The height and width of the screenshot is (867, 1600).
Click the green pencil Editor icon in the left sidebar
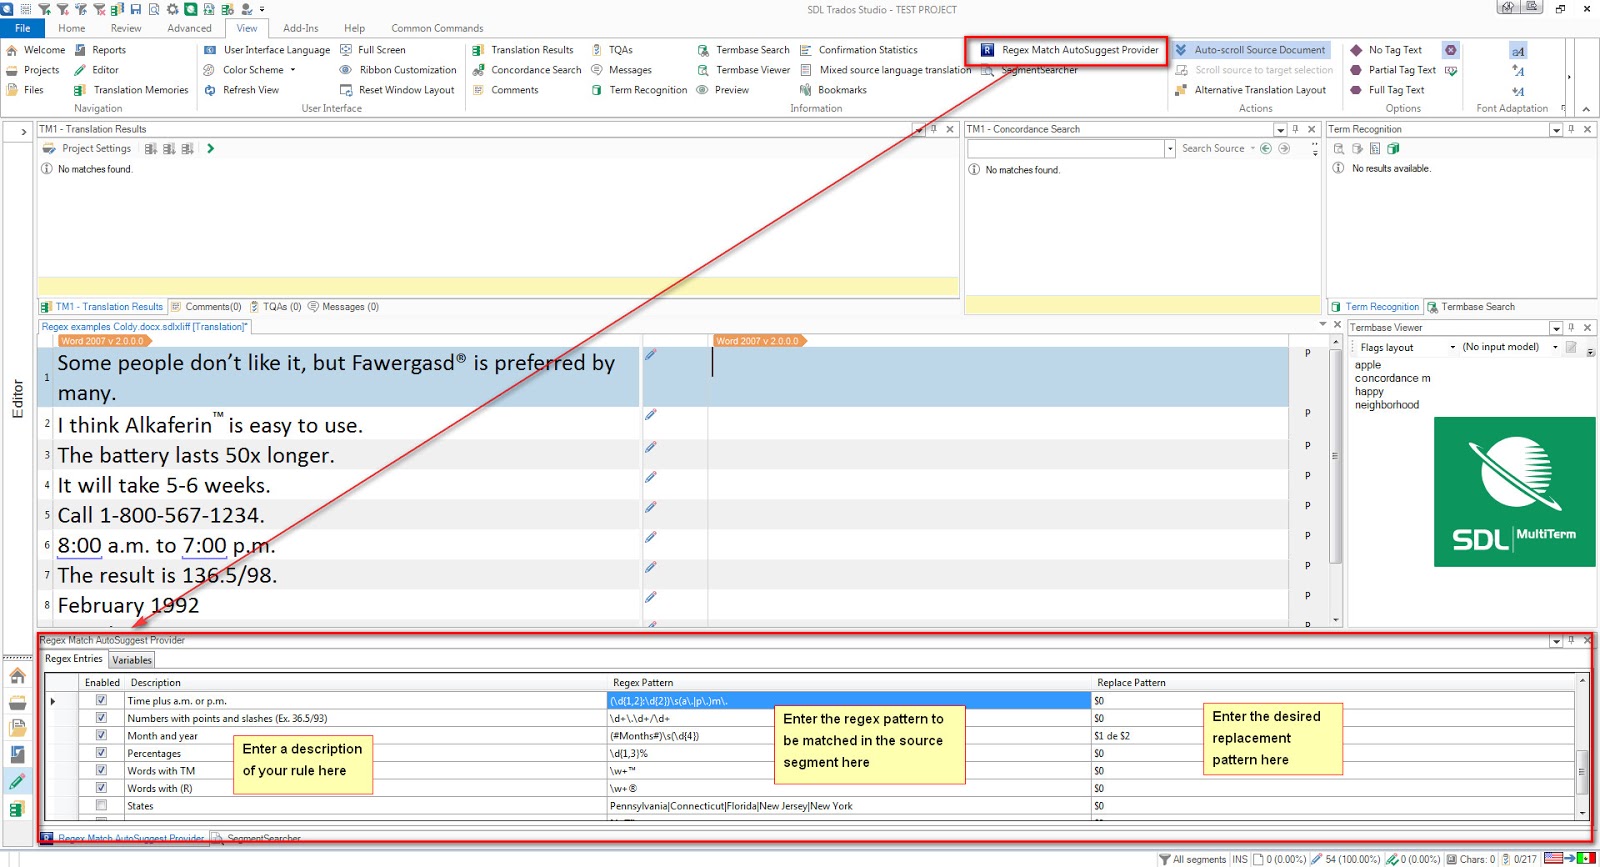17,782
